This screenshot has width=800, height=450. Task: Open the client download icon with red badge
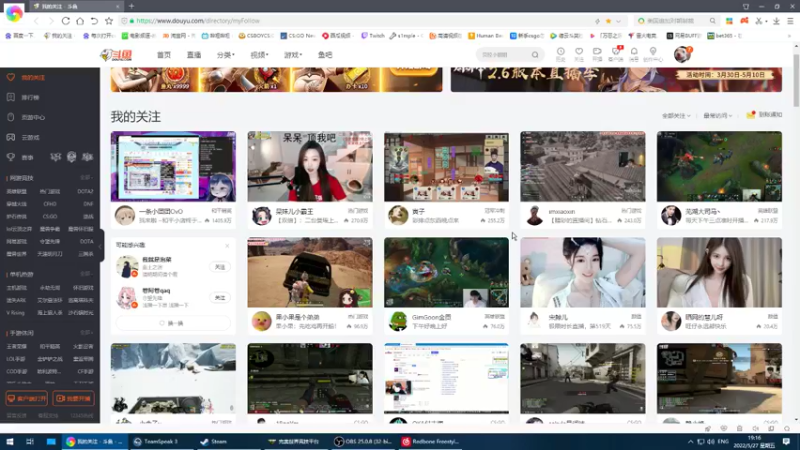(x=616, y=54)
